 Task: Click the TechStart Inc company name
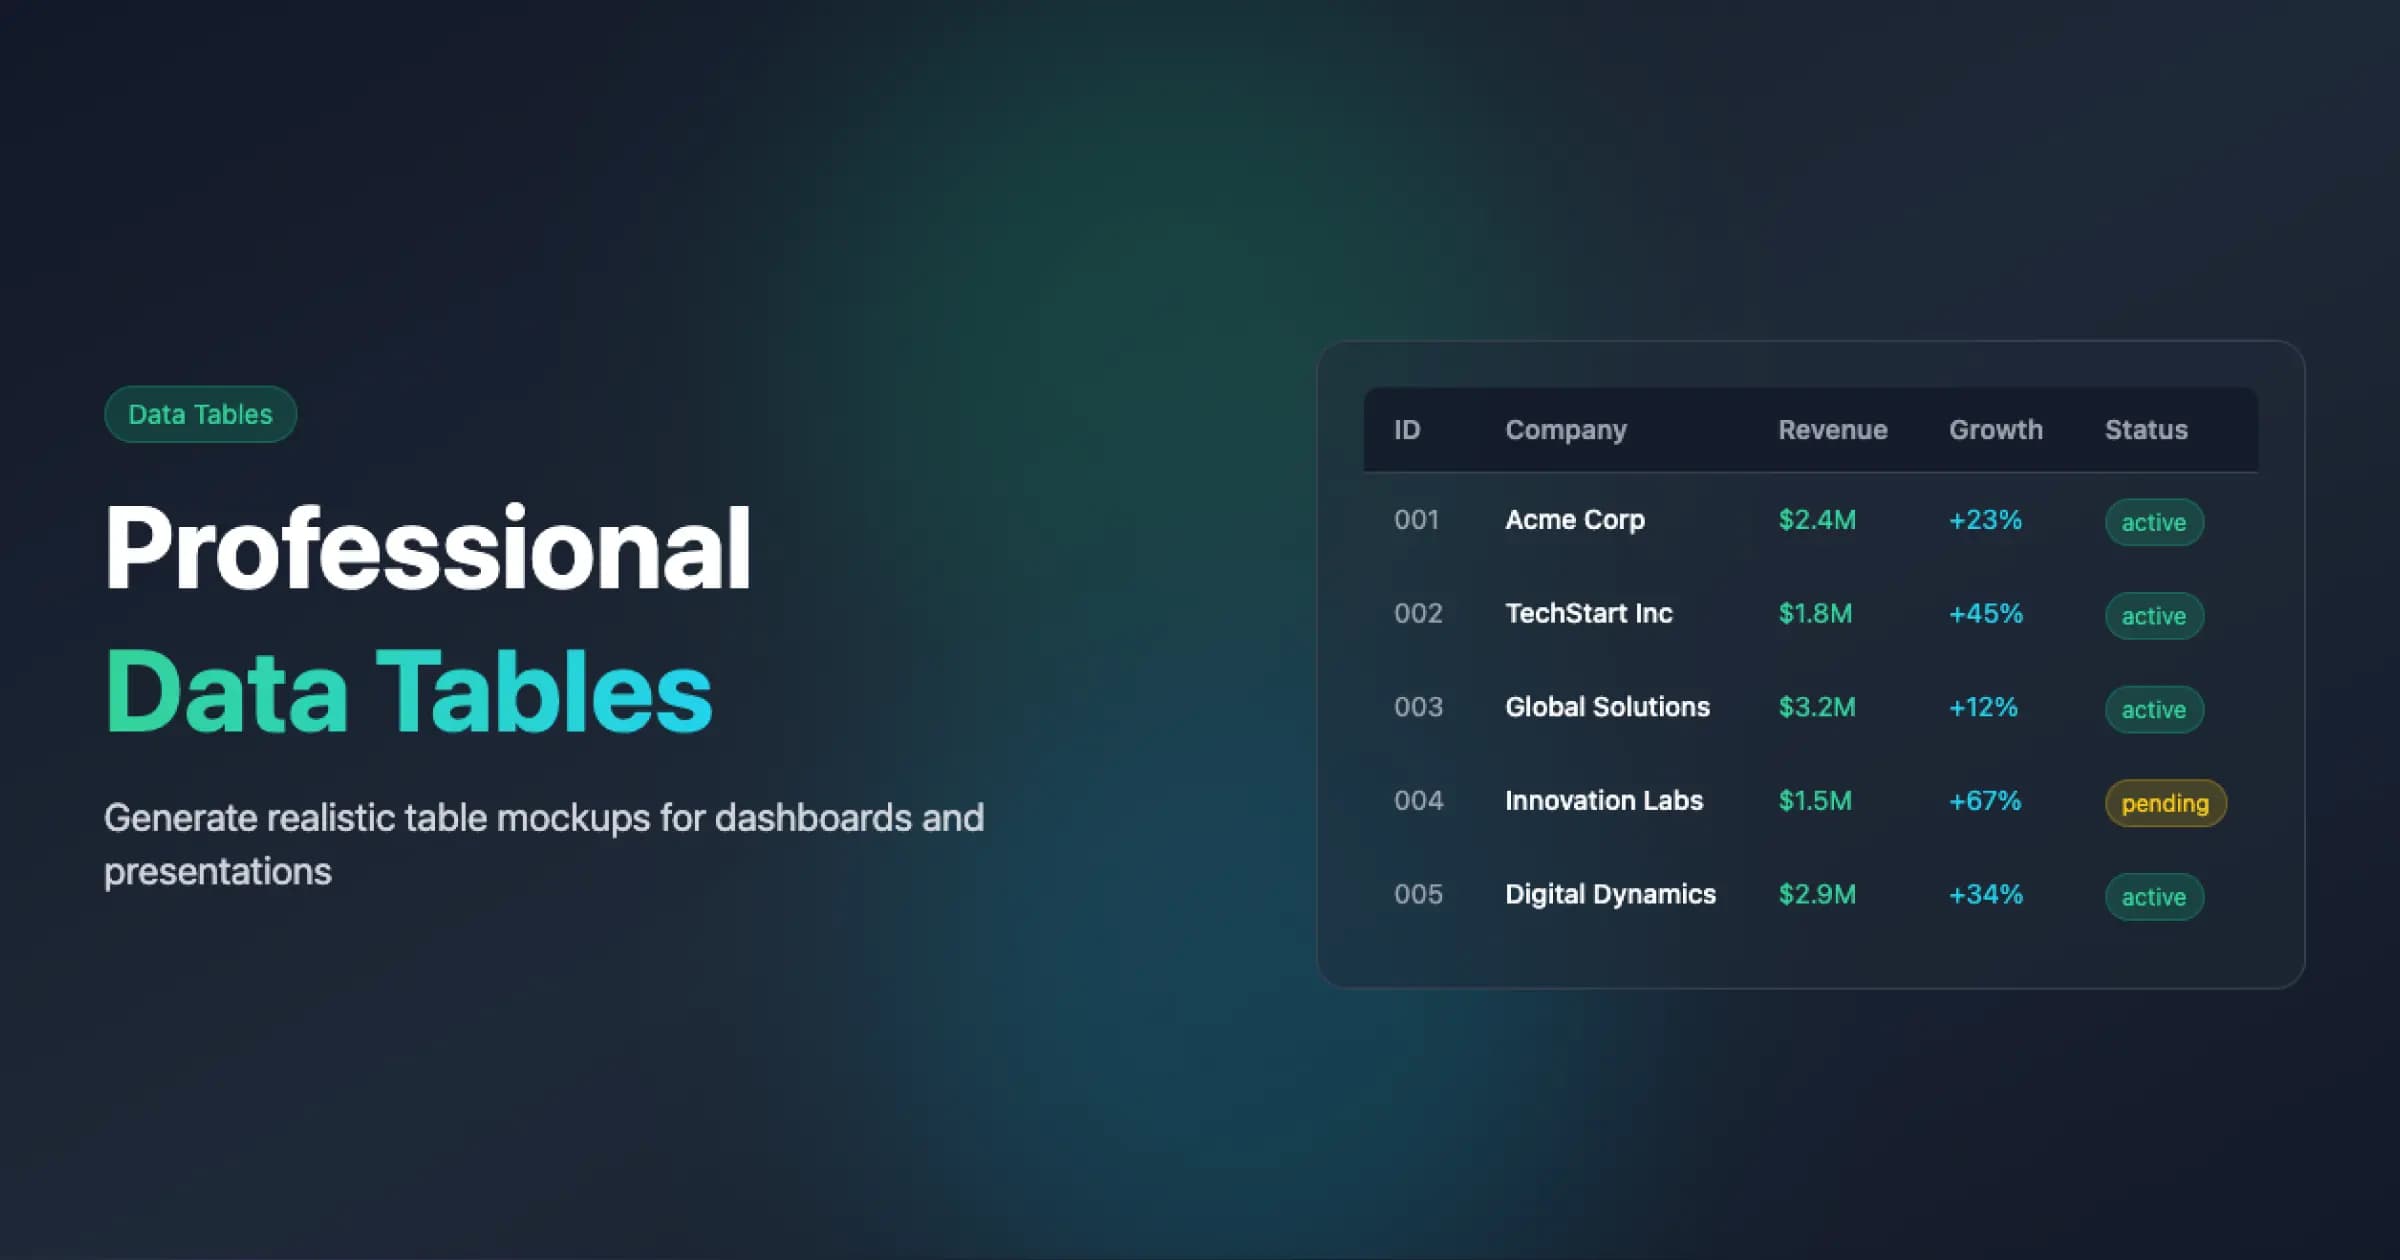pyautogui.click(x=1589, y=613)
